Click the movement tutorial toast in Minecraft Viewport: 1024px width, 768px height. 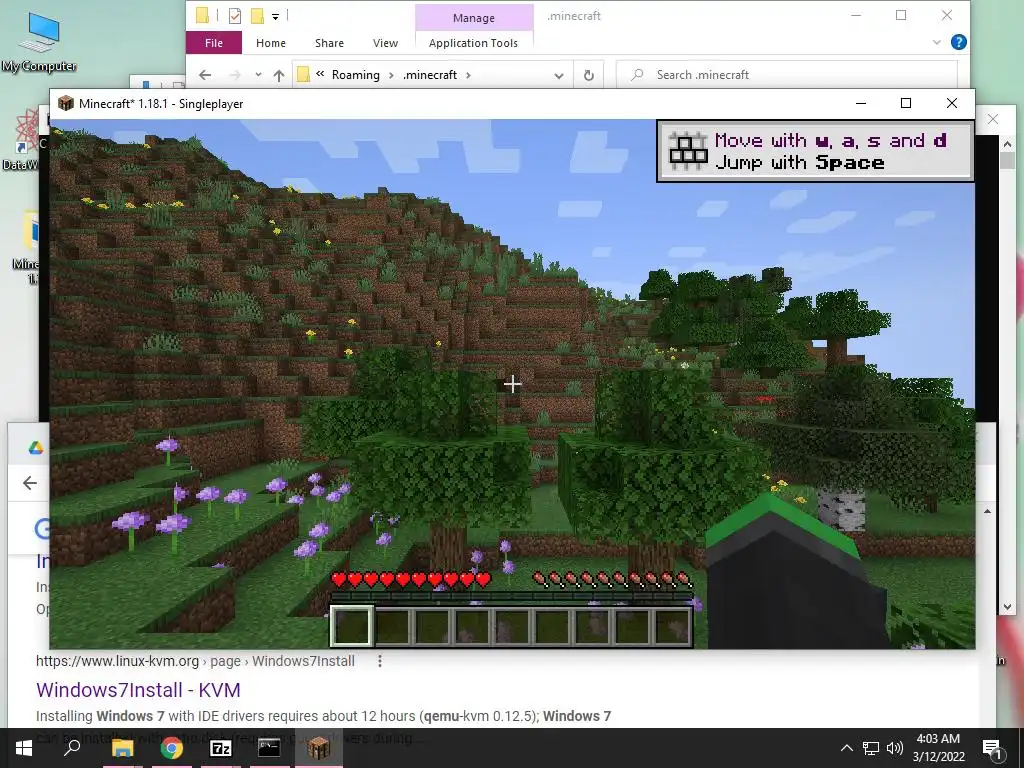(x=815, y=151)
